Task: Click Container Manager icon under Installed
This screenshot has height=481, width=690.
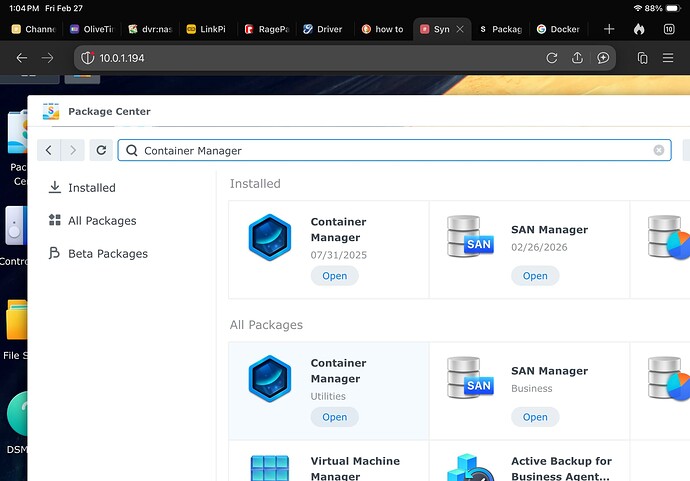Action: pyautogui.click(x=269, y=238)
